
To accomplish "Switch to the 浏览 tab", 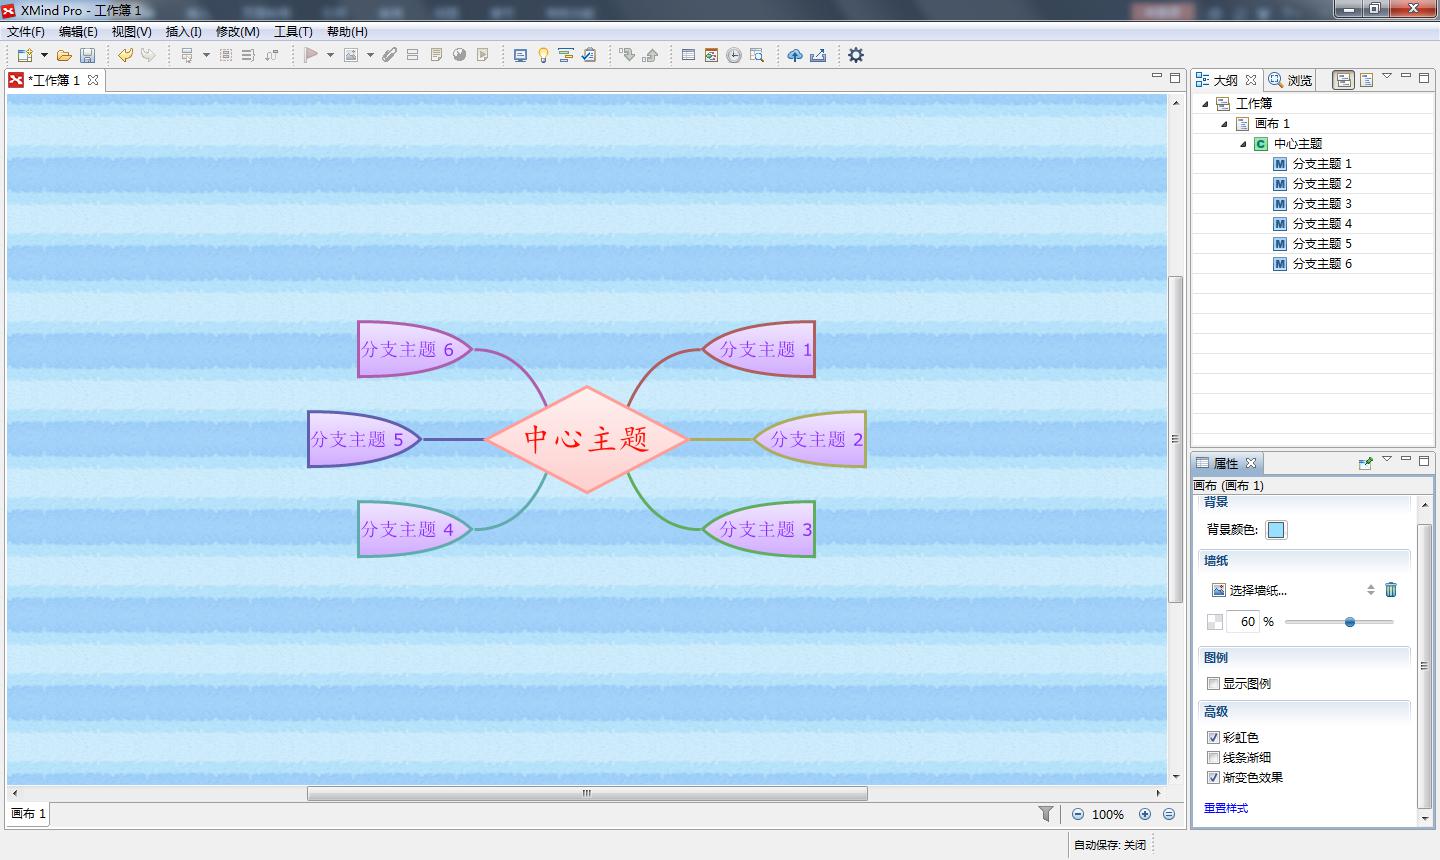I will 1290,80.
